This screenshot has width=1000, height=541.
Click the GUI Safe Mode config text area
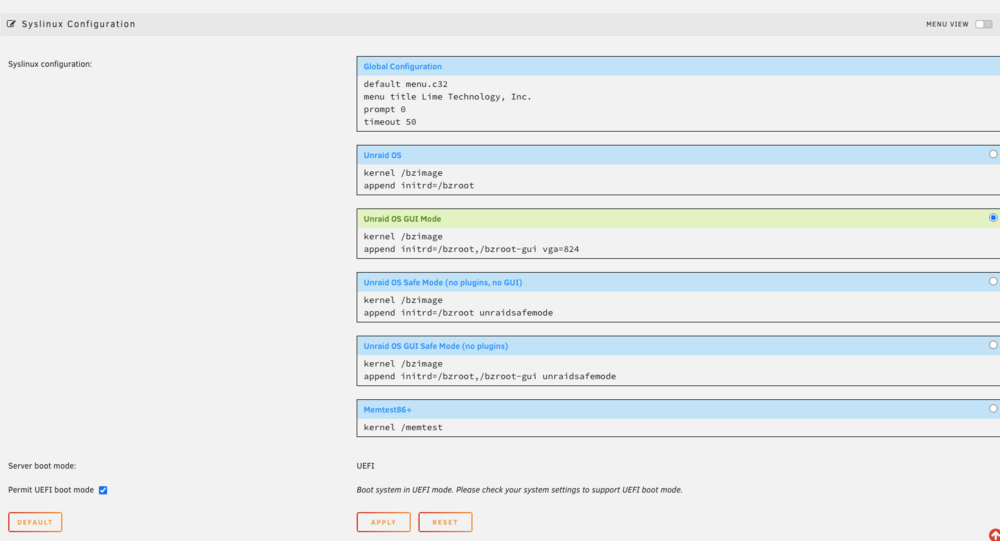[x=679, y=370]
